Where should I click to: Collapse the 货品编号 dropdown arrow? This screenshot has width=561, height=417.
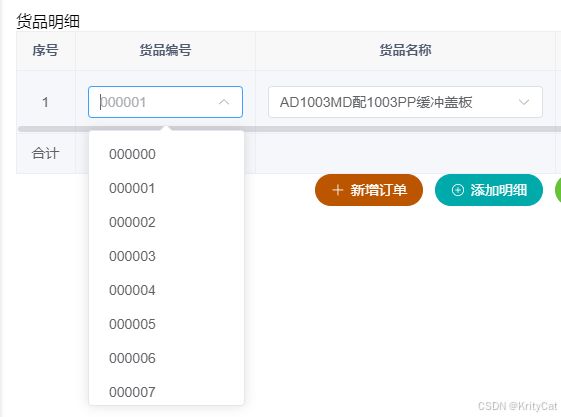pos(224,102)
